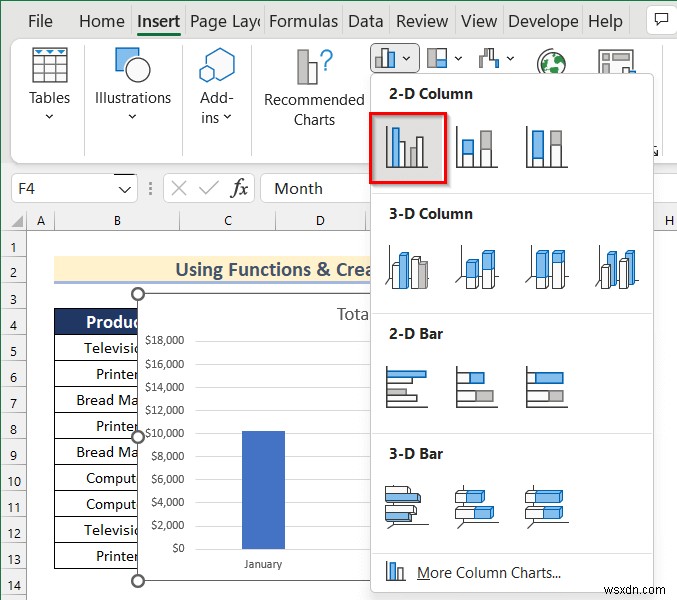Choose the 2-D Stacked Column chart
The image size is (677, 600).
click(x=477, y=147)
